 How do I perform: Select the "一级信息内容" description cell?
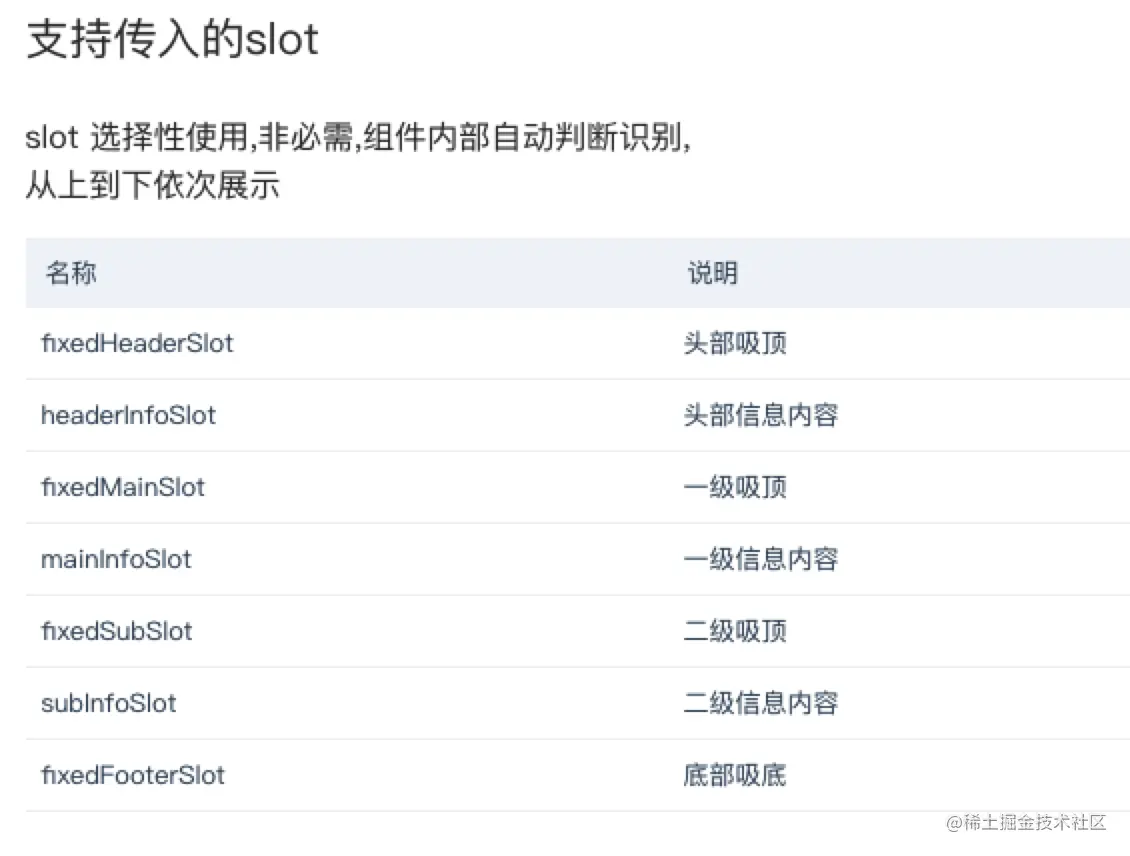coord(760,559)
